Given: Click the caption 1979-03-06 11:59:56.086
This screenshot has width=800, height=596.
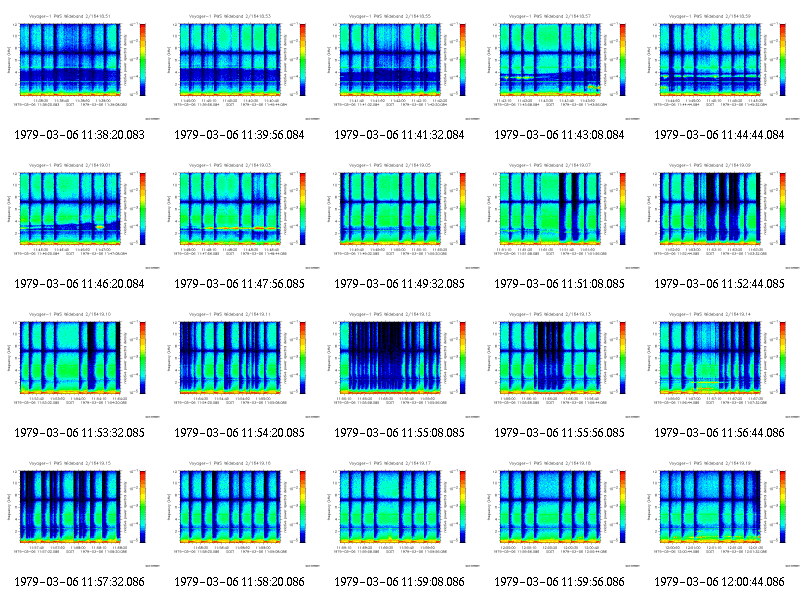Looking at the screenshot, I should (560, 582).
